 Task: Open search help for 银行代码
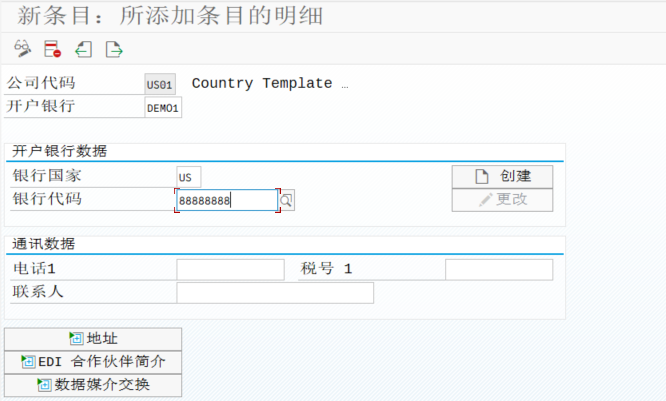287,200
